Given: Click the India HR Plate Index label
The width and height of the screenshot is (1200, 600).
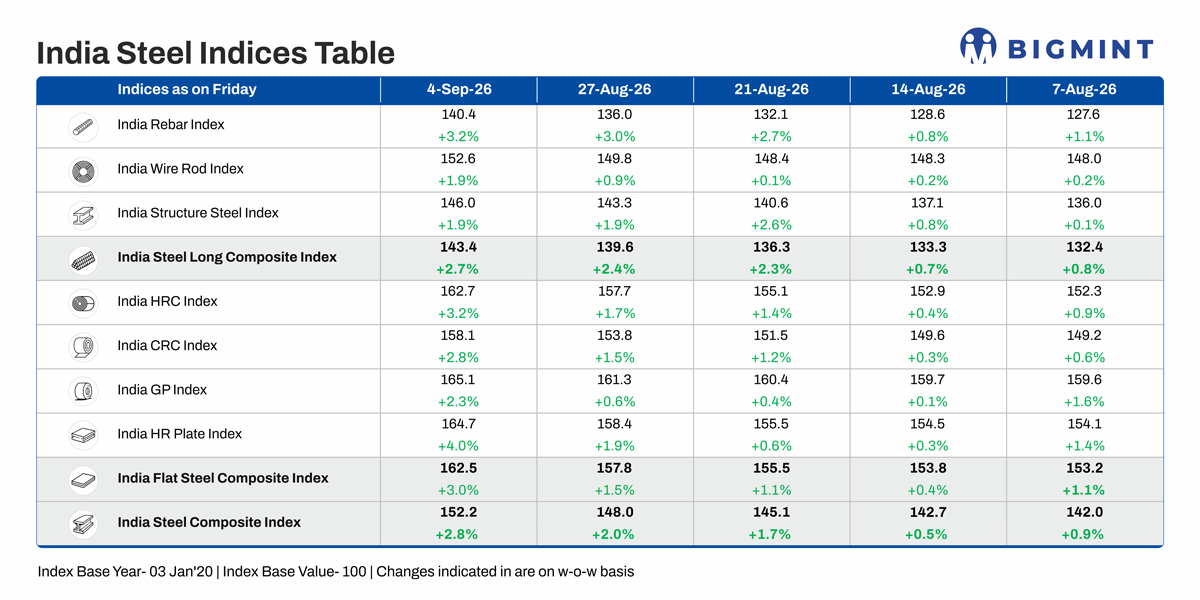Looking at the screenshot, I should tap(180, 434).
